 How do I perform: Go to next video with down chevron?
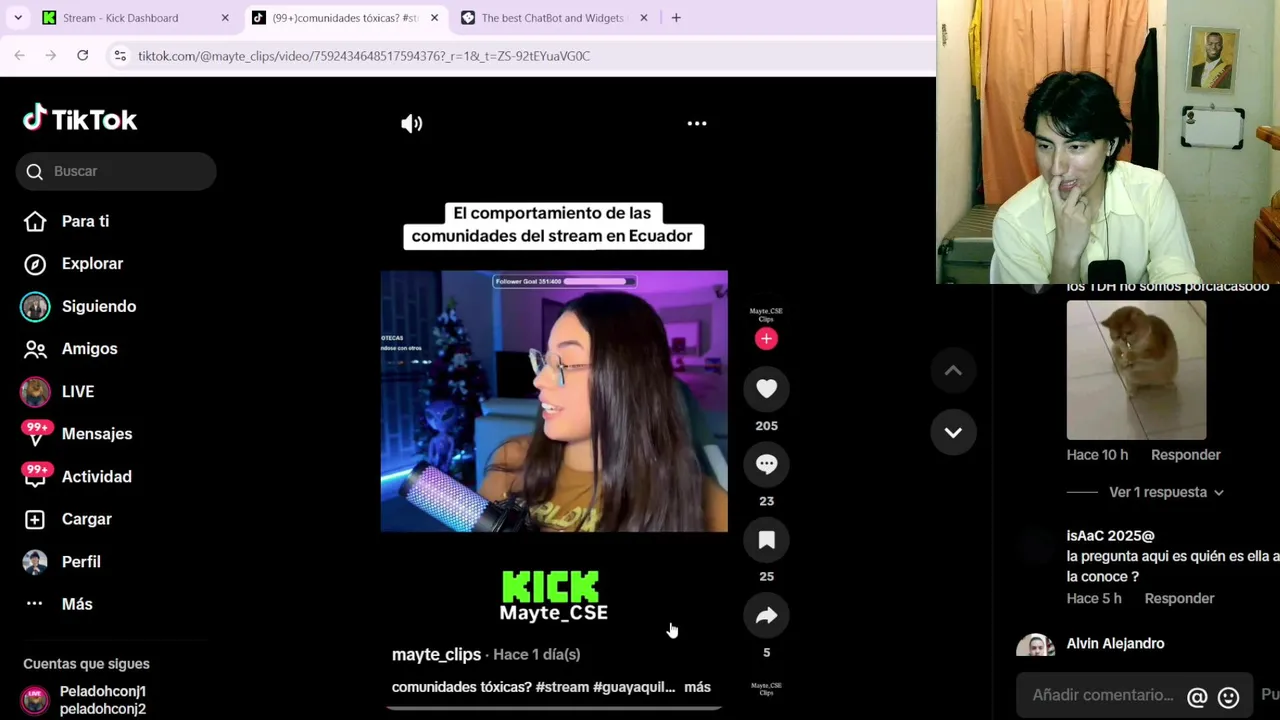953,433
